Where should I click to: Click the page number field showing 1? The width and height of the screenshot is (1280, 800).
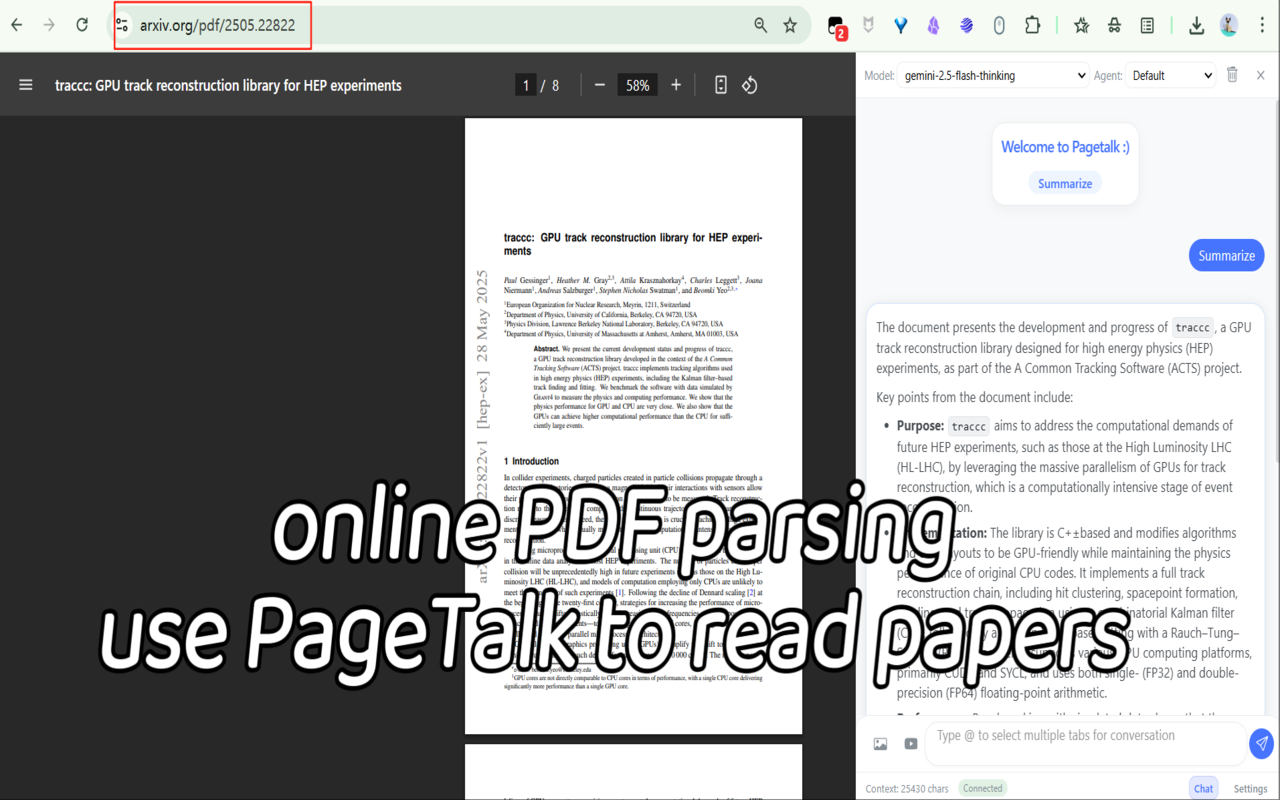pyautogui.click(x=526, y=85)
